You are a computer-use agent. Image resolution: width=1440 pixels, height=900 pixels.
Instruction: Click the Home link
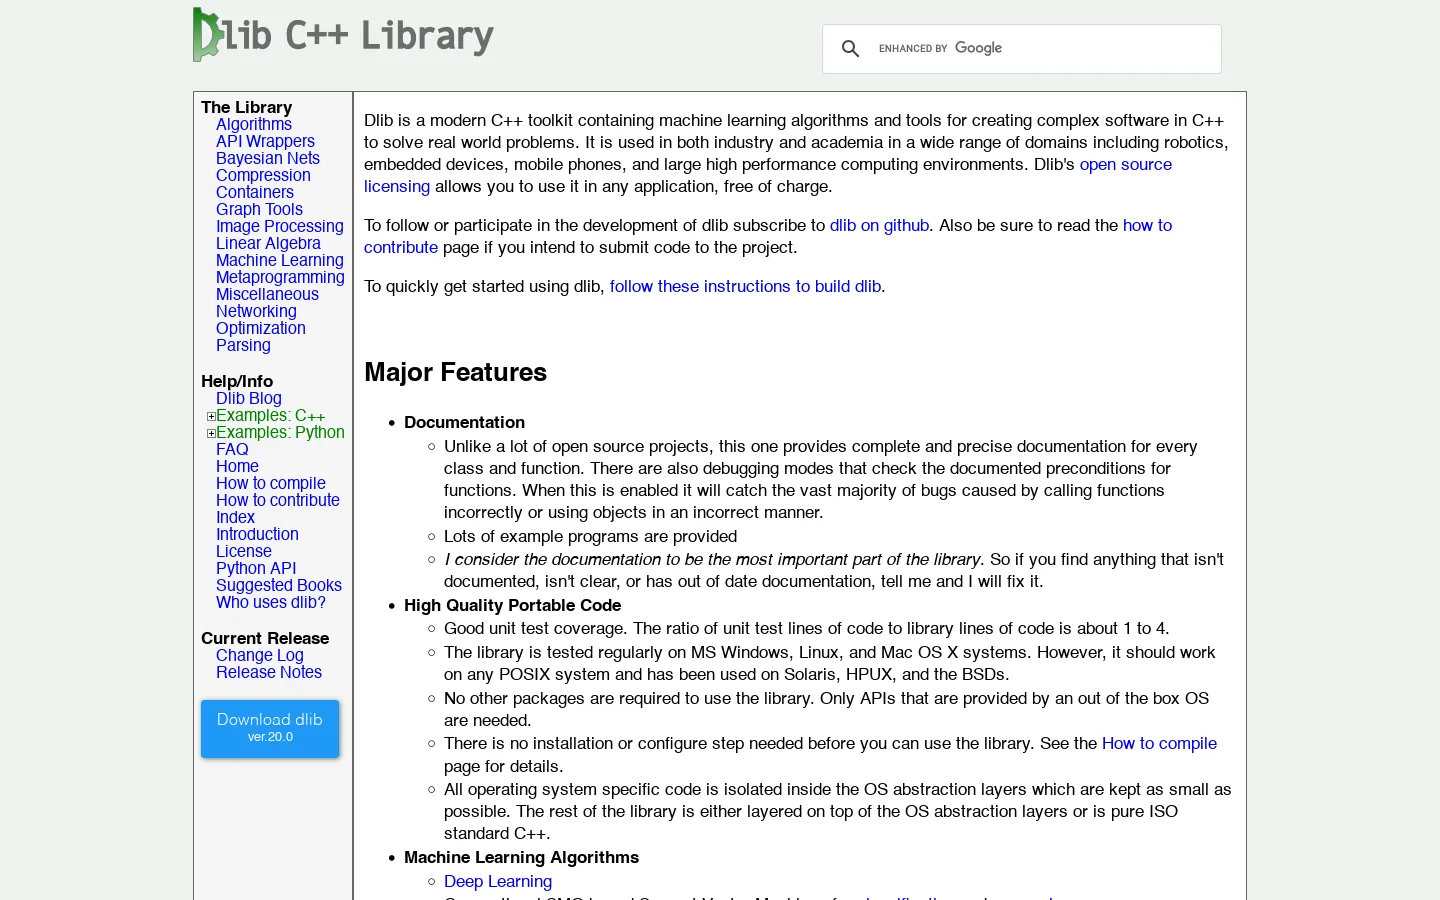pyautogui.click(x=237, y=466)
